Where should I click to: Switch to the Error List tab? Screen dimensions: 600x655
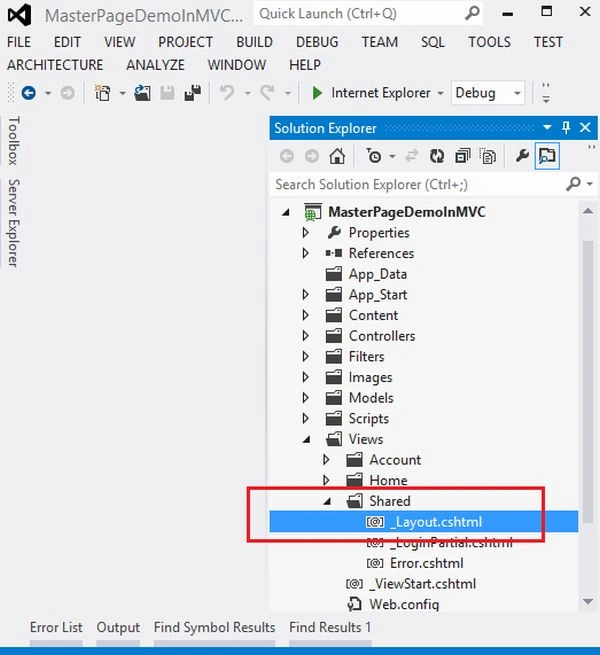(56, 627)
